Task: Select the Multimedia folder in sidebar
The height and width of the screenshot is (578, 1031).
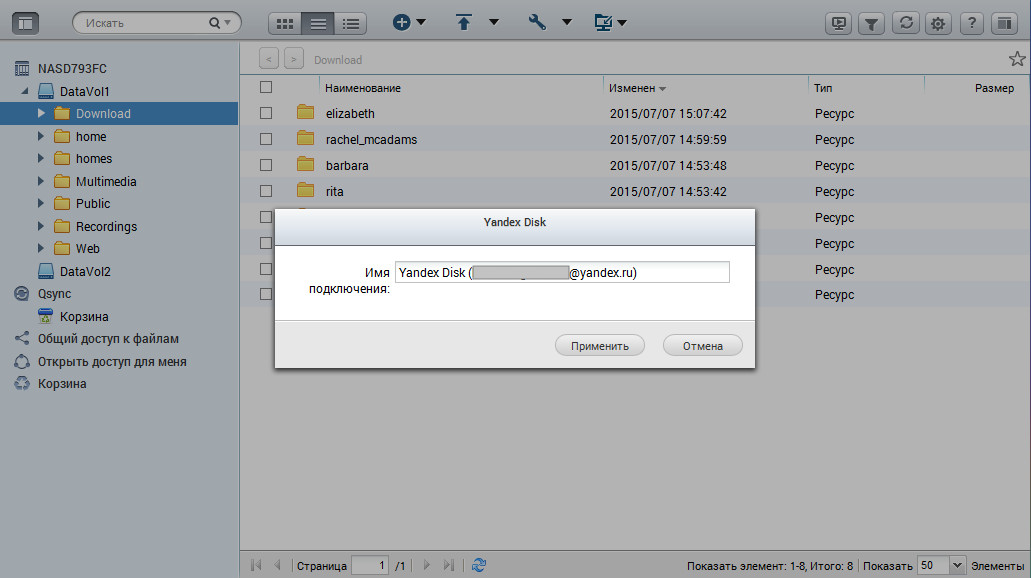Action: [106, 181]
